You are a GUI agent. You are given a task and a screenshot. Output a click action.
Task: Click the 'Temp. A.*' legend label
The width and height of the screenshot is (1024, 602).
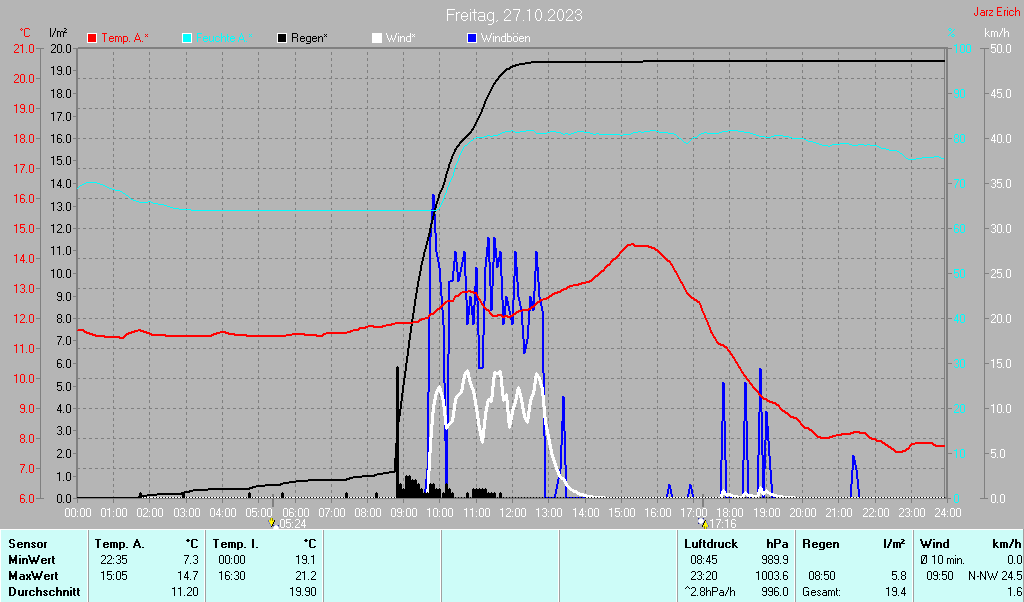click(125, 39)
